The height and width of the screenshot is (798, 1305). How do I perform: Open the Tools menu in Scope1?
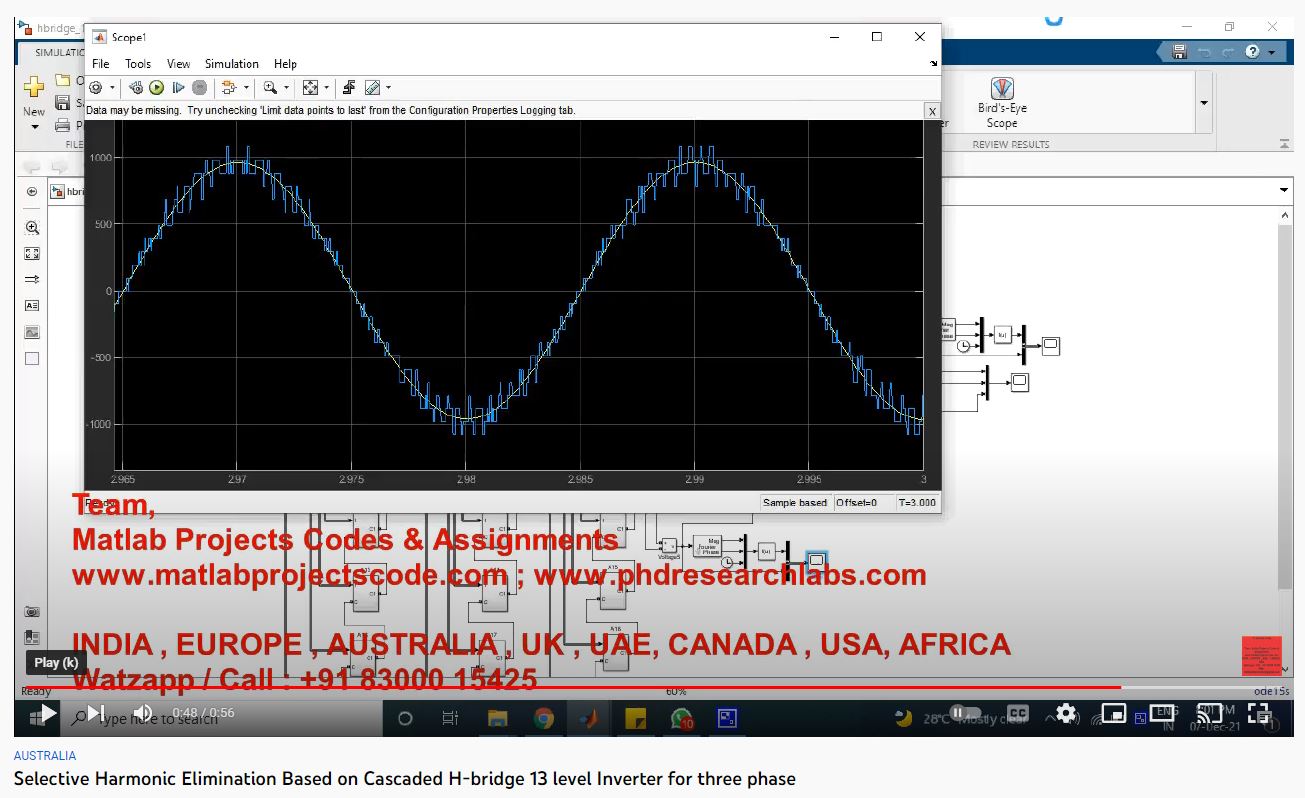[x=138, y=64]
